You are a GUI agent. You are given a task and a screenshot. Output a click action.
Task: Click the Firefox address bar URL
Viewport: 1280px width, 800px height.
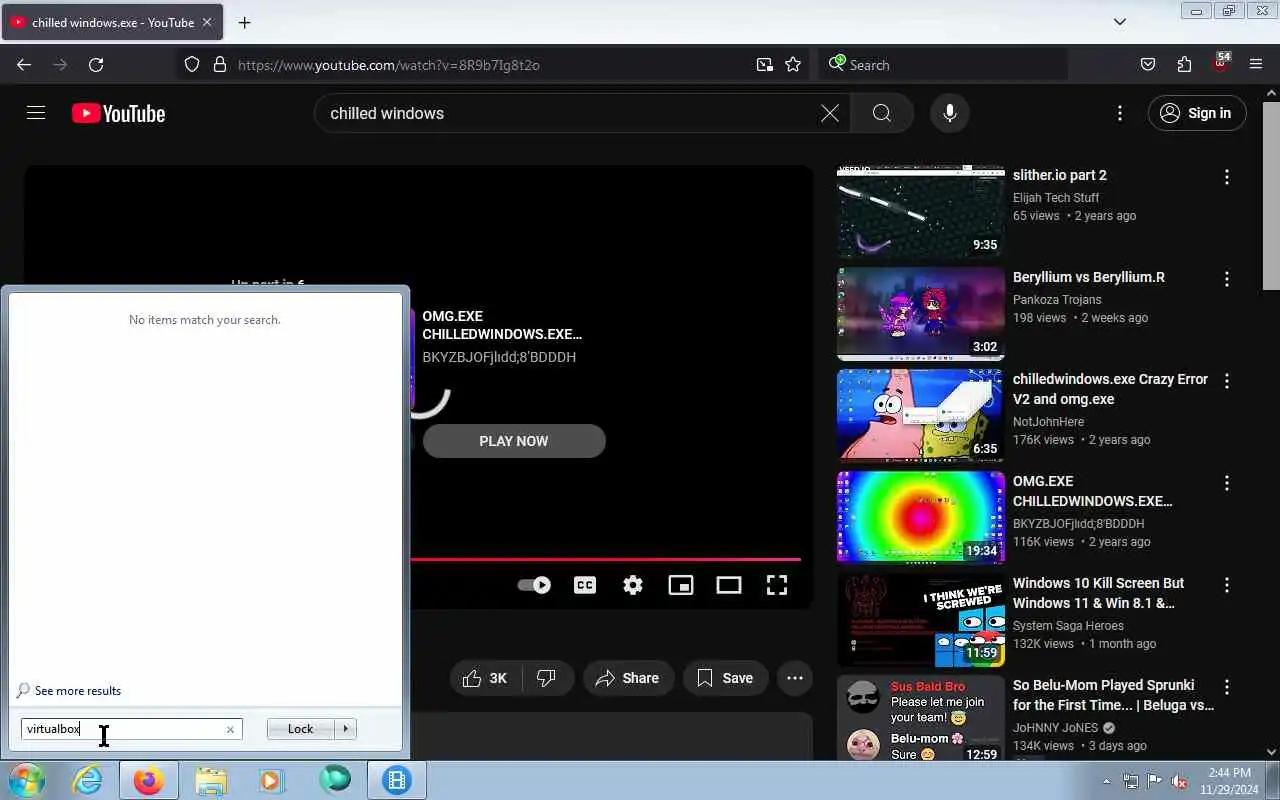coord(388,65)
